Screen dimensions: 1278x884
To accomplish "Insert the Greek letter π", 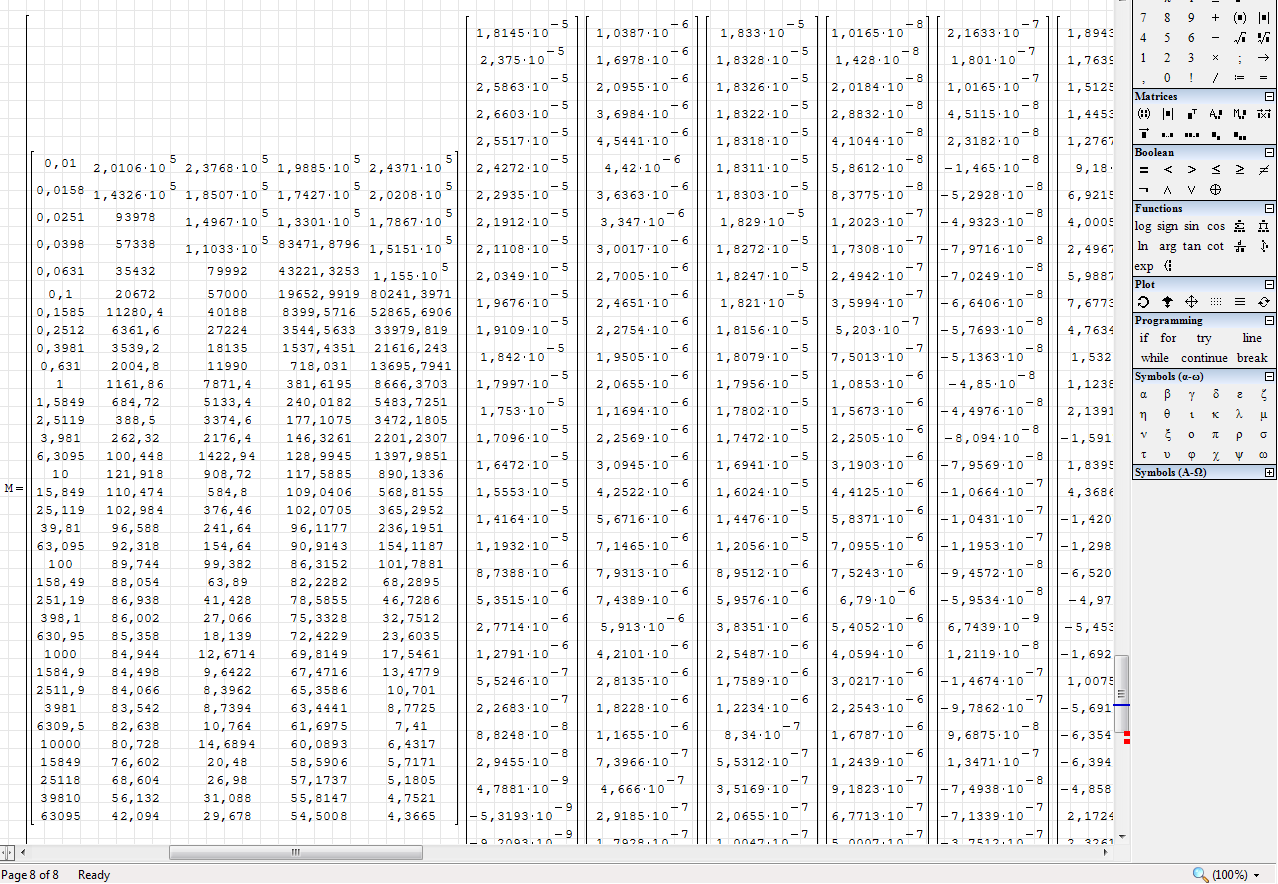I will 1215,435.
